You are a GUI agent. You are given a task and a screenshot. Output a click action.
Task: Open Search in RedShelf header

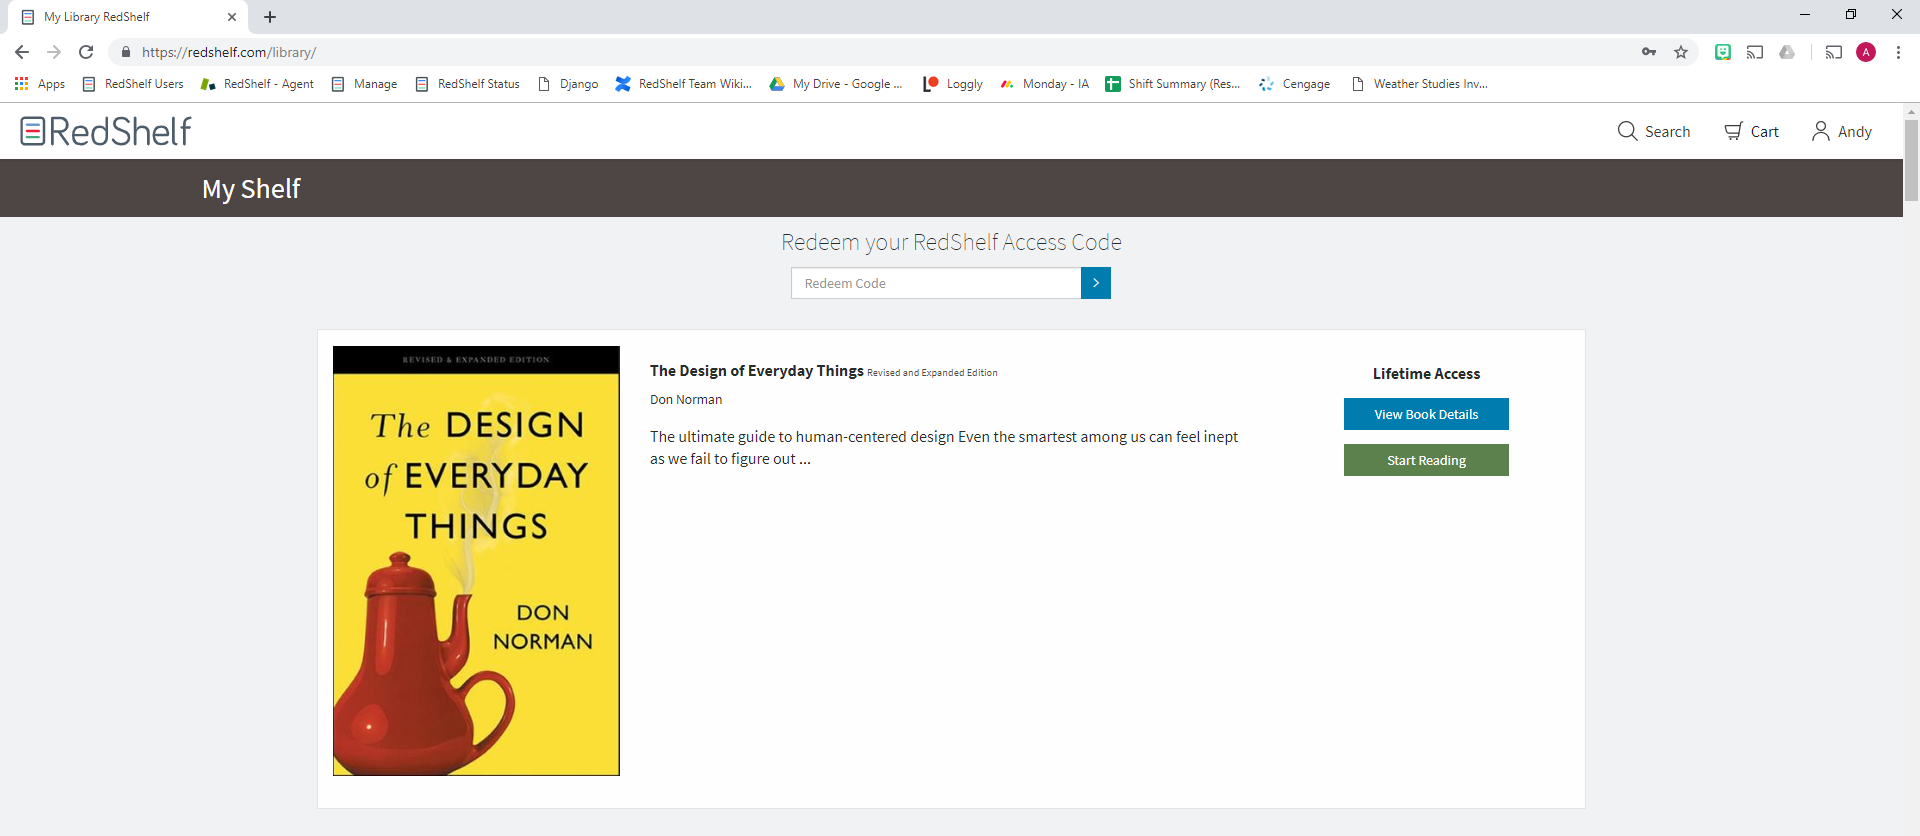pos(1654,131)
